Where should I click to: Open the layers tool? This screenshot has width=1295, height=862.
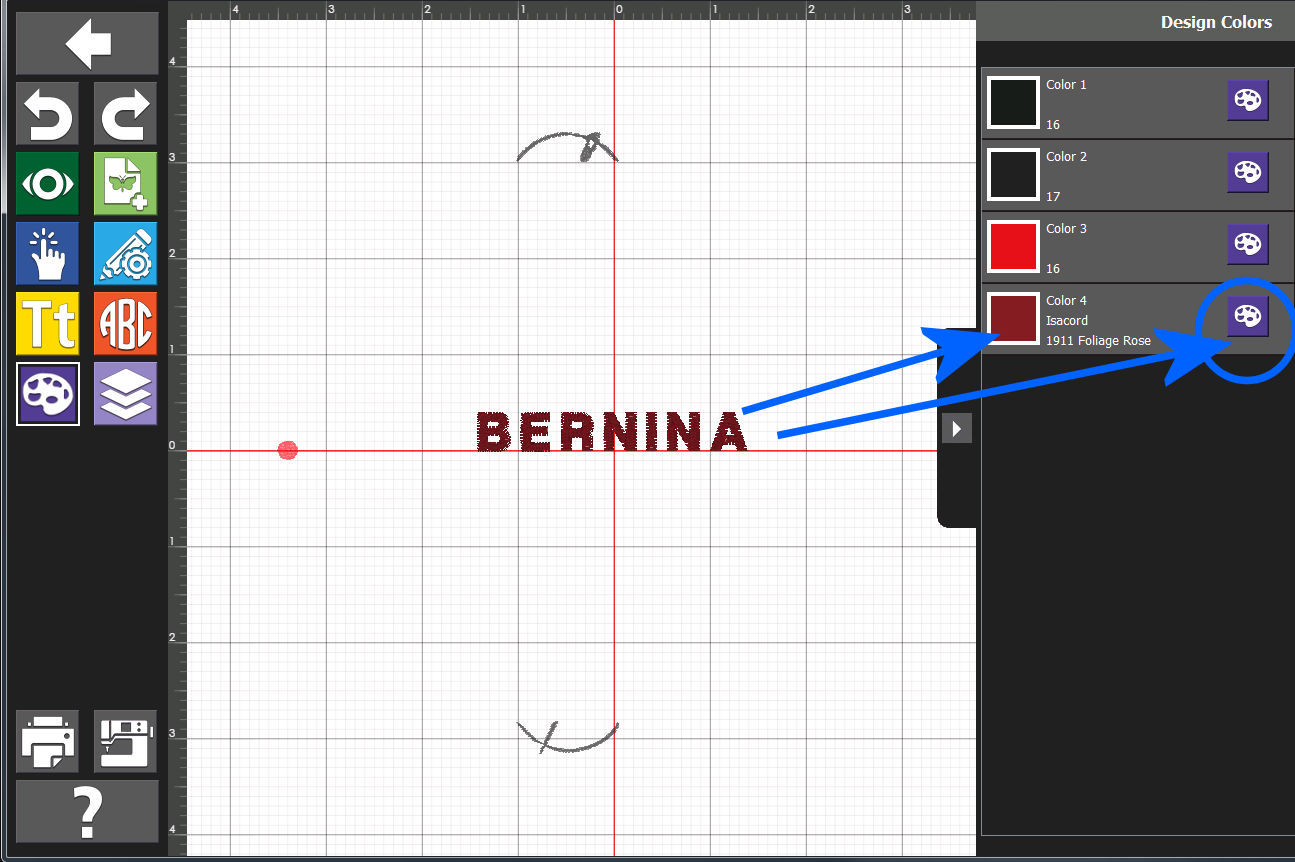[x=125, y=393]
